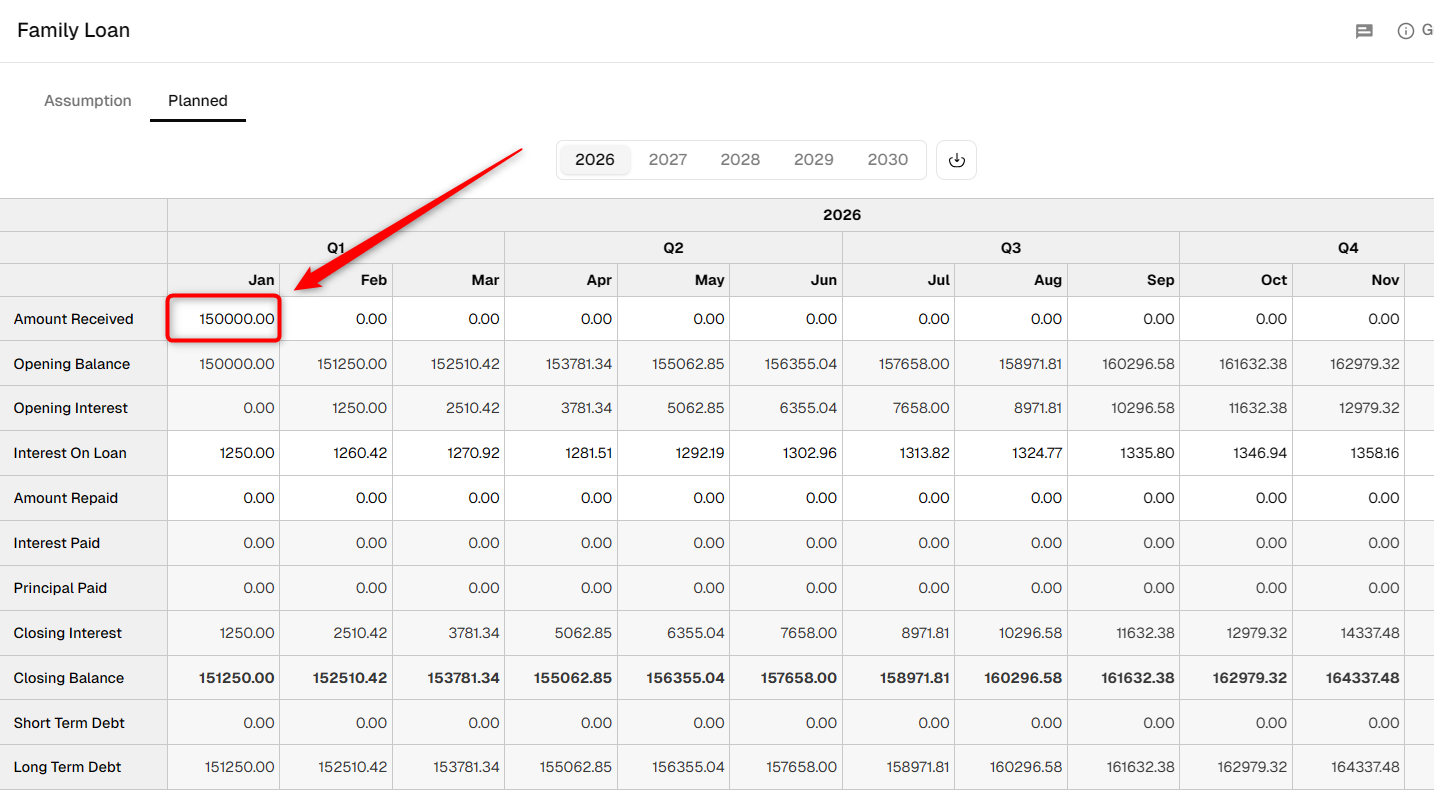Click the Aug column header
The height and width of the screenshot is (808, 1434).
click(1011, 280)
